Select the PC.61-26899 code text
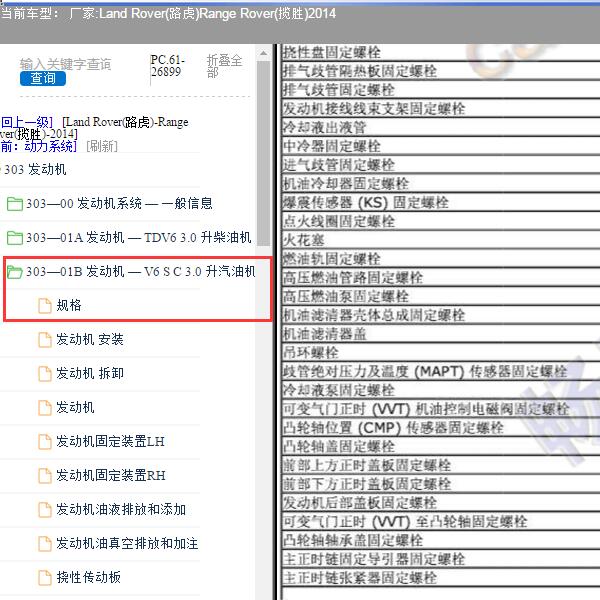This screenshot has width=600, height=600. pyautogui.click(x=168, y=65)
